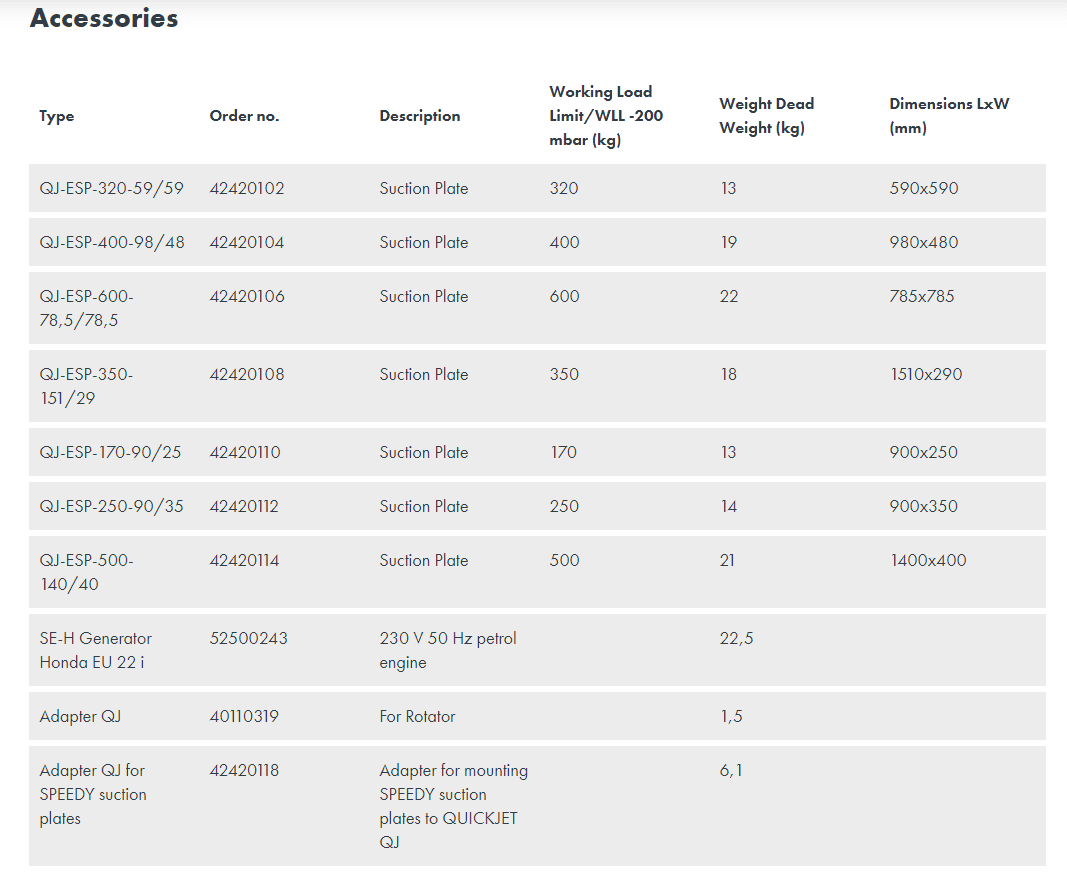The width and height of the screenshot is (1067, 875).
Task: Click the 6,1 weight value
Action: click(731, 770)
